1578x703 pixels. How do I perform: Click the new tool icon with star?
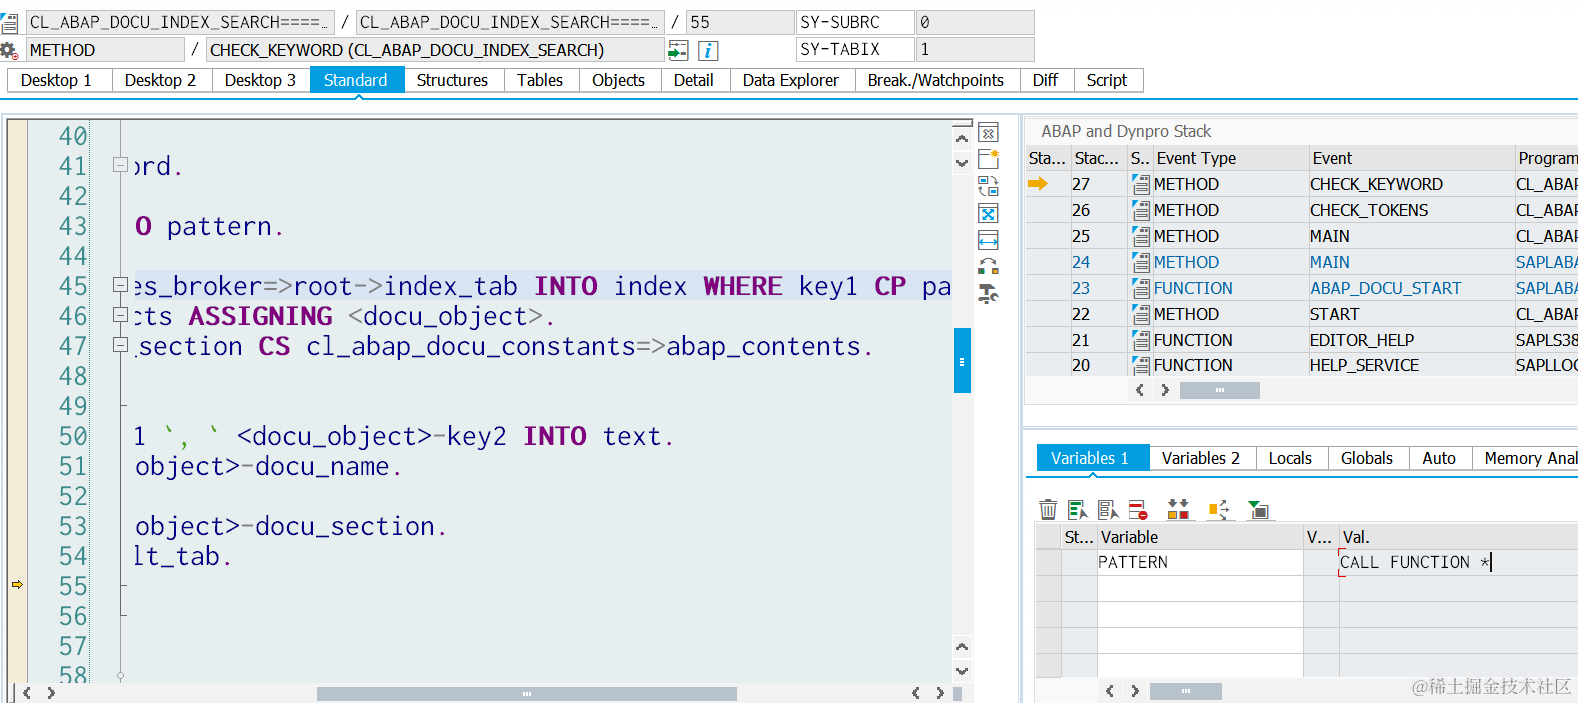pos(988,159)
